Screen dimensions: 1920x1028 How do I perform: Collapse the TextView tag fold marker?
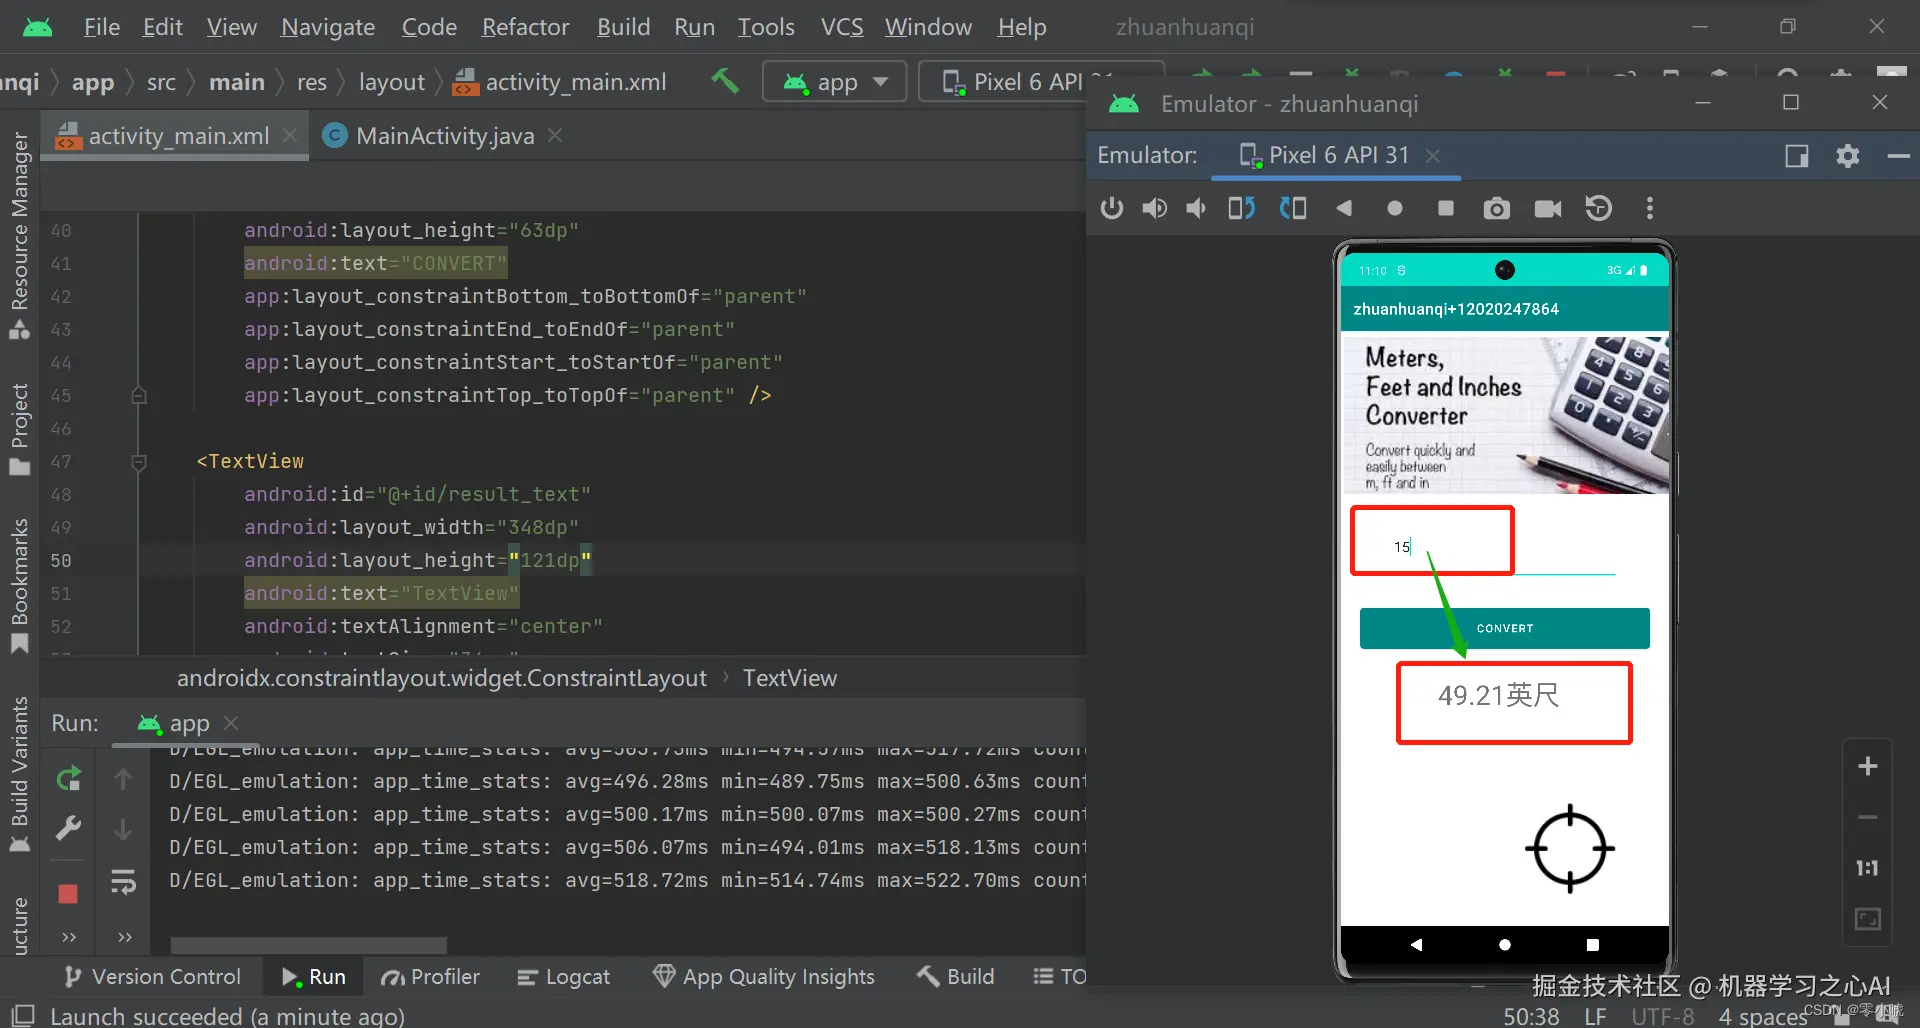139,462
